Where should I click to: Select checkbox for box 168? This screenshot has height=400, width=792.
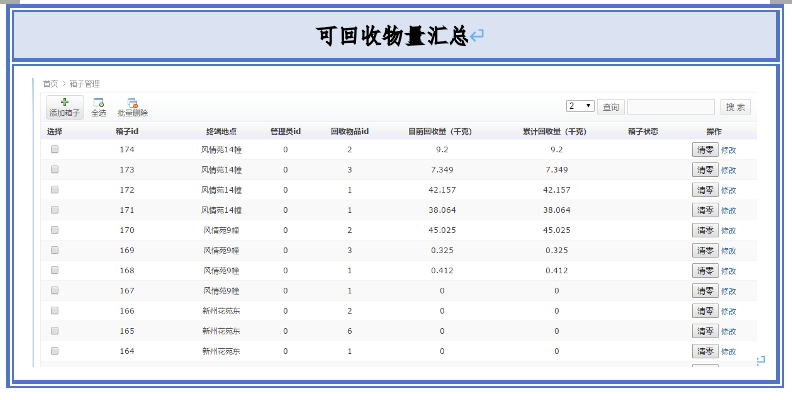(x=55, y=270)
